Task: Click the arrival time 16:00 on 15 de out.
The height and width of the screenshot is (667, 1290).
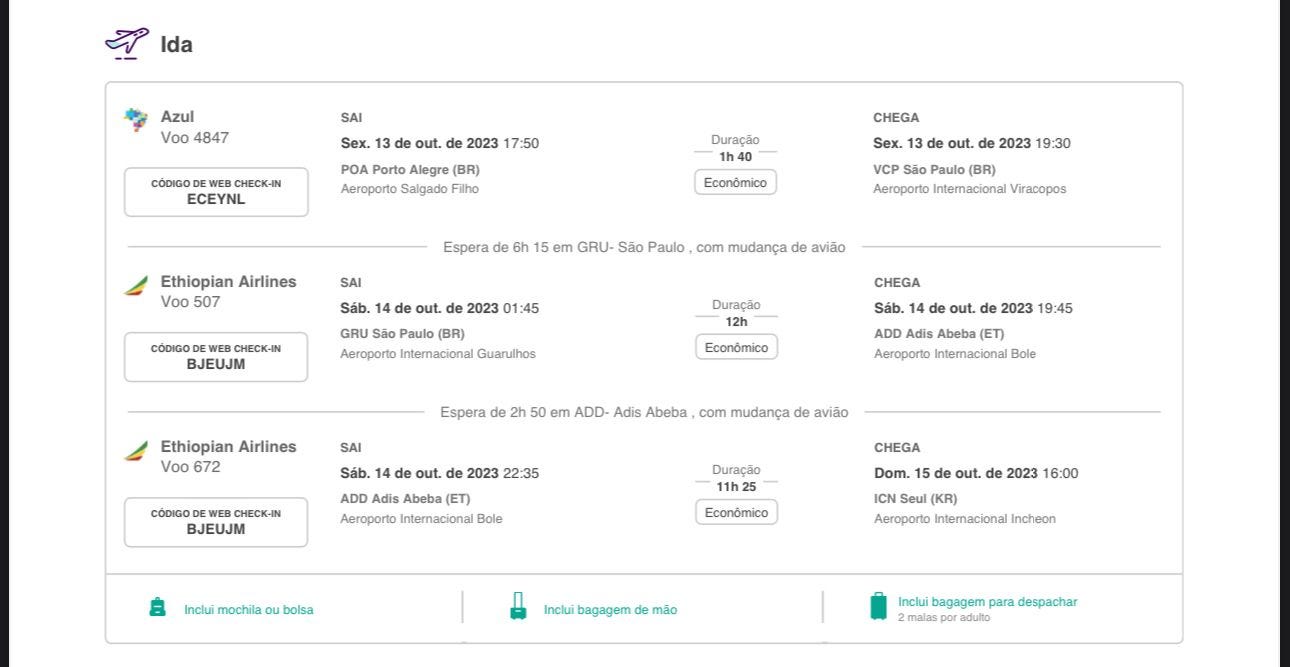Action: (1060, 473)
